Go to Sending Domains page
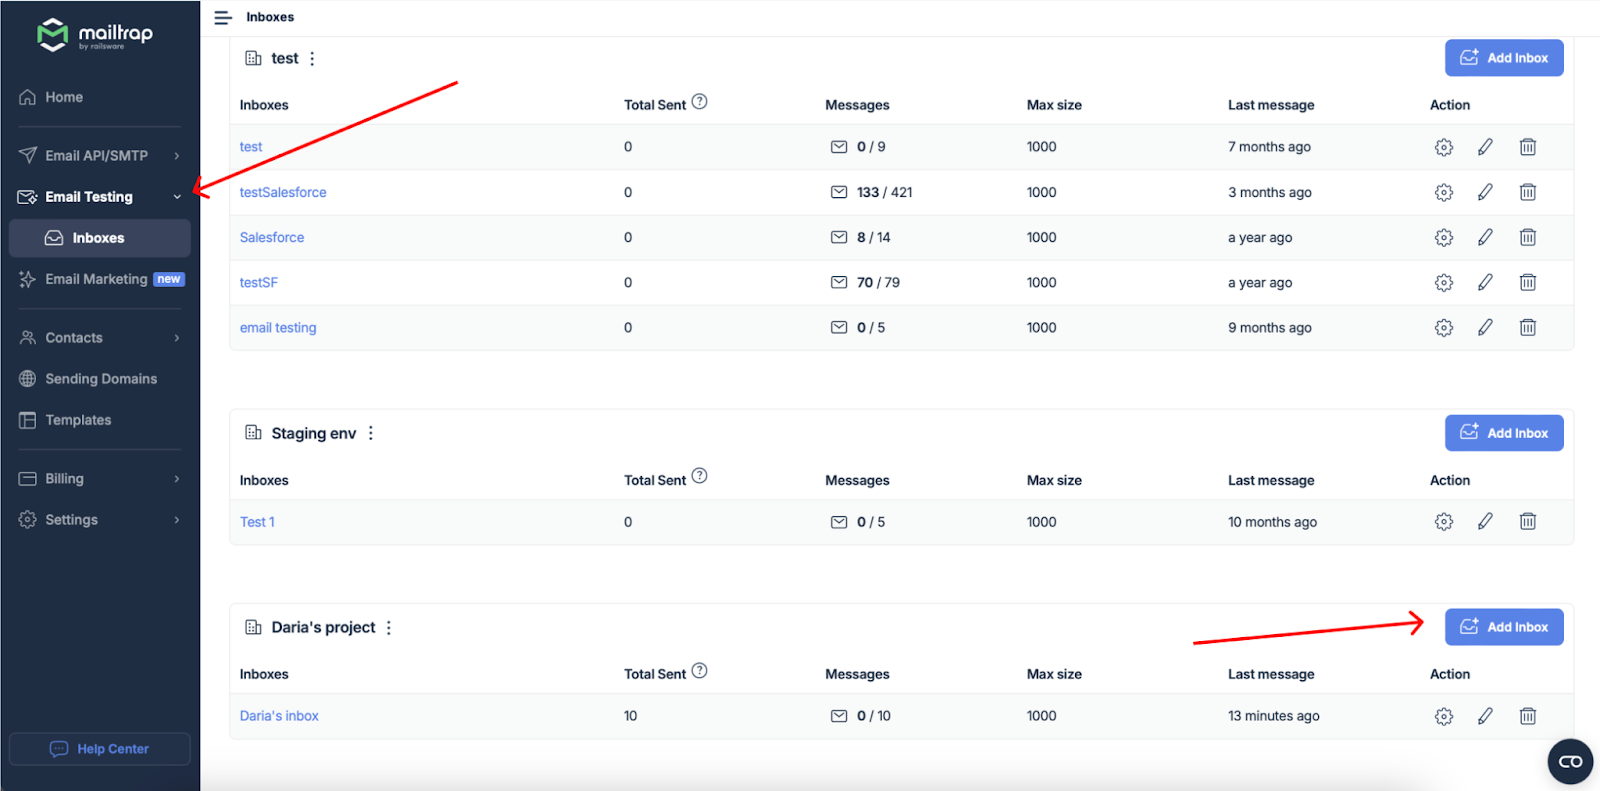Viewport: 1600px width, 791px height. pos(100,379)
